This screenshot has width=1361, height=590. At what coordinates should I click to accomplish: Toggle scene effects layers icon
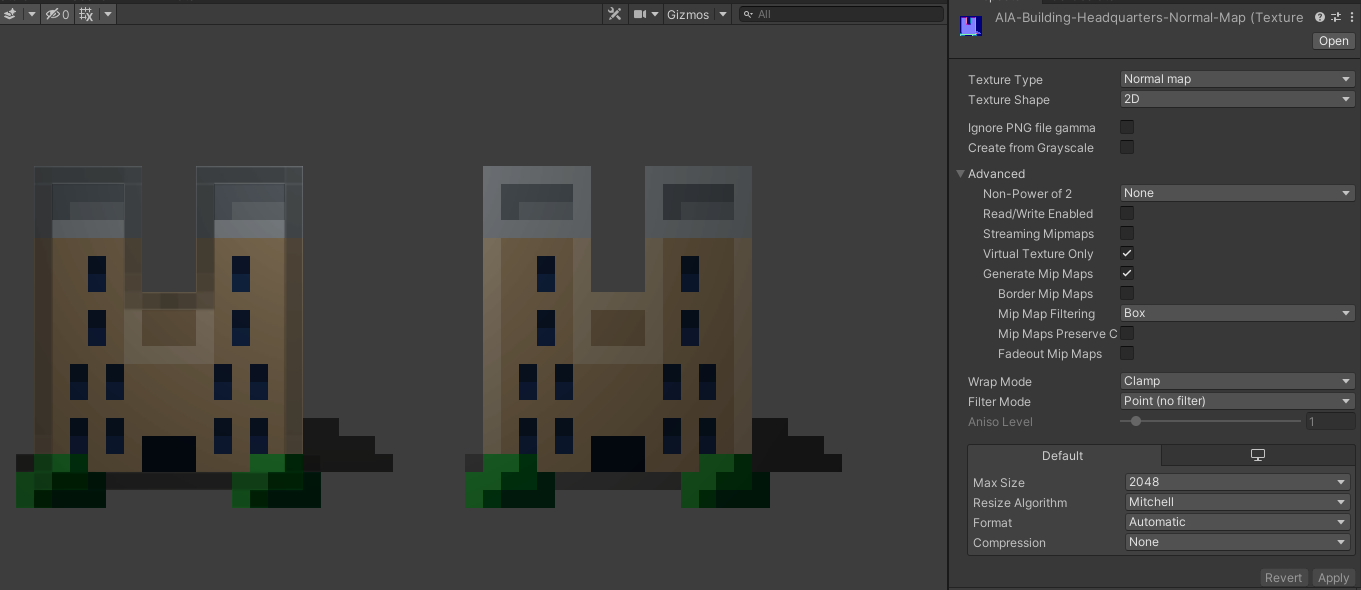pyautogui.click(x=10, y=14)
